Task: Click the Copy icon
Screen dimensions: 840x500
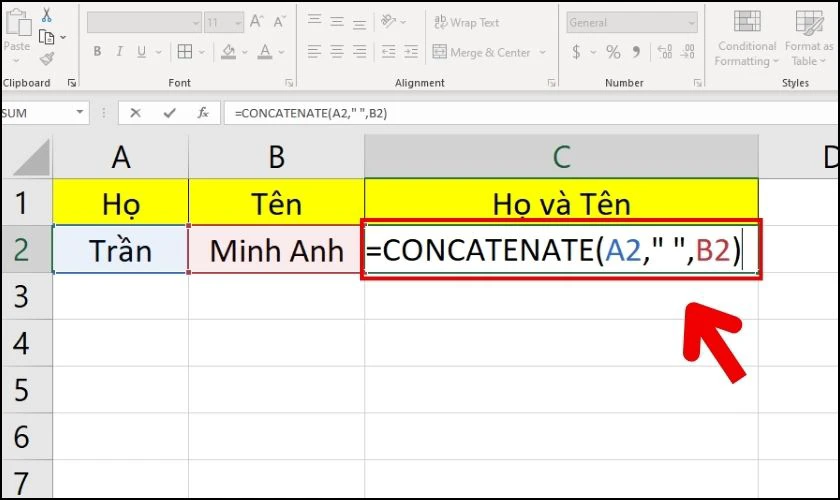Action: [x=47, y=37]
